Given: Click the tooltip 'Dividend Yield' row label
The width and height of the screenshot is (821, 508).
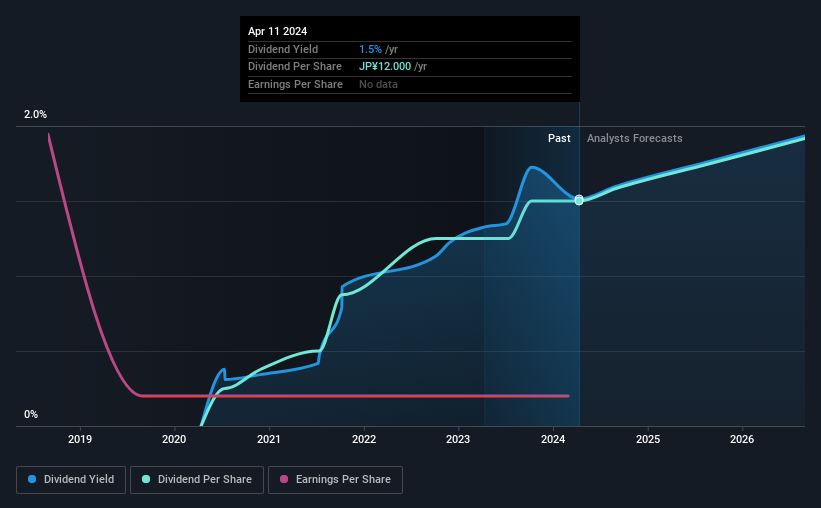Looking at the screenshot, I should 283,49.
